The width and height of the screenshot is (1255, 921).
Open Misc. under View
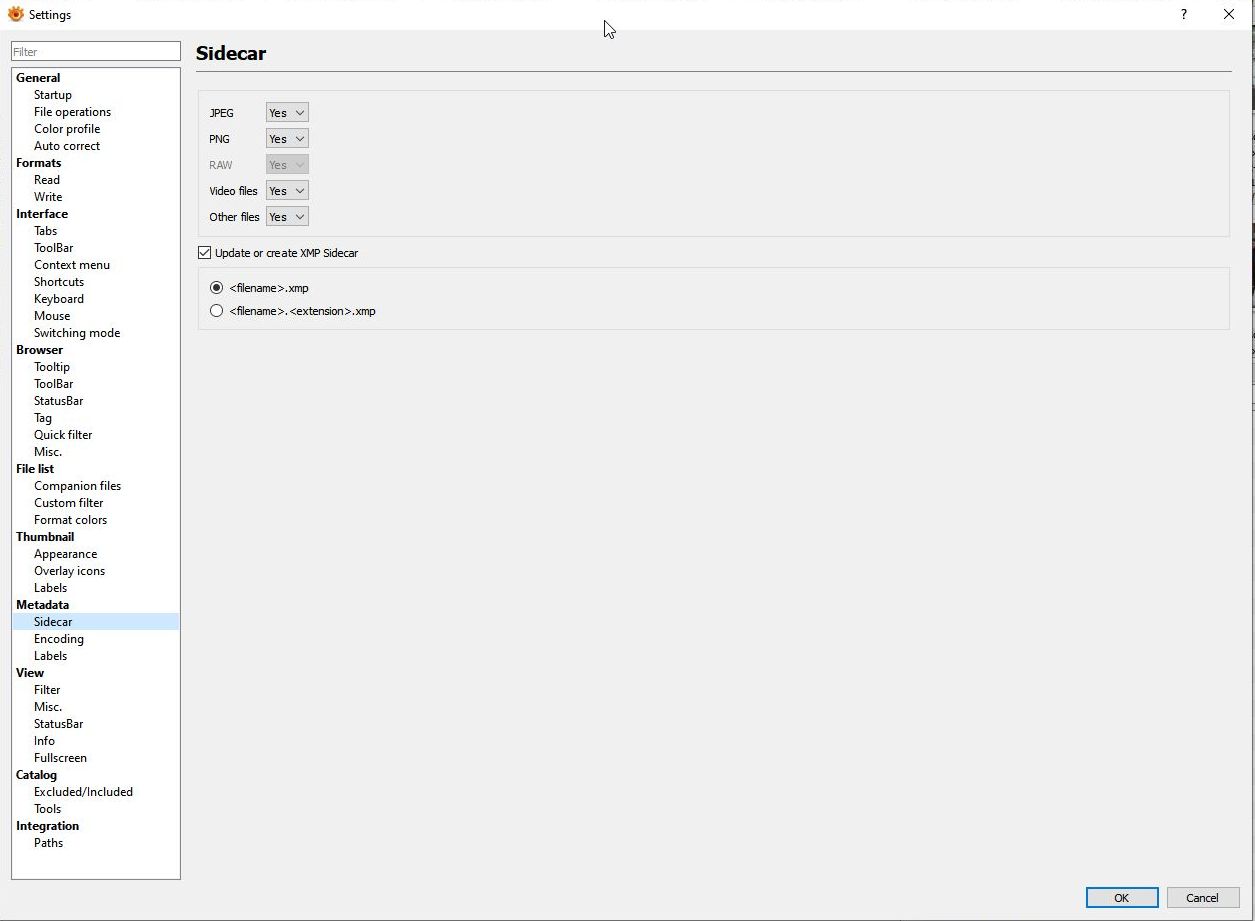[48, 707]
